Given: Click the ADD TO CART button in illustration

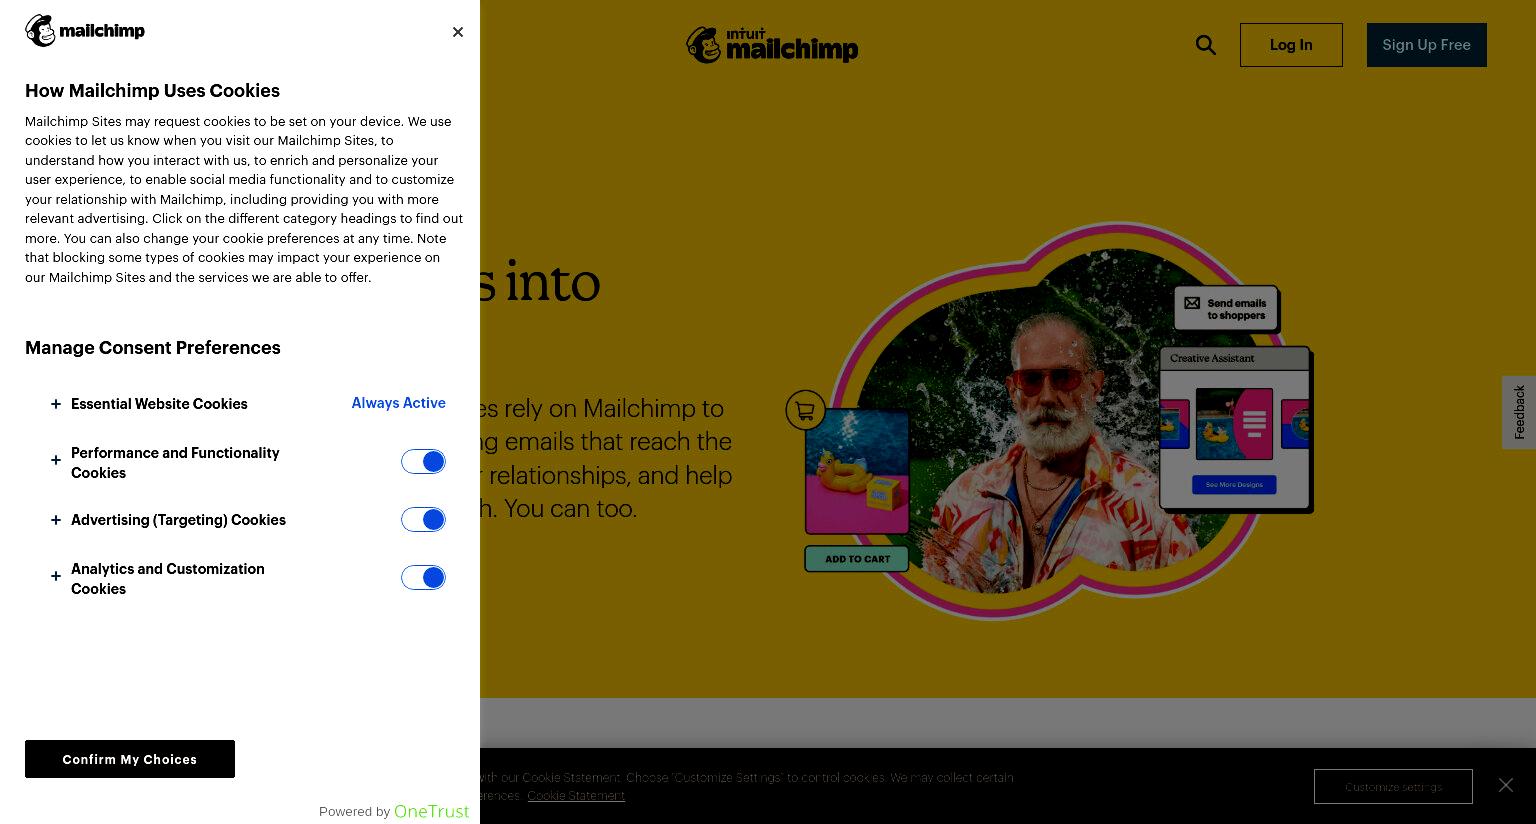Looking at the screenshot, I should (x=857, y=559).
